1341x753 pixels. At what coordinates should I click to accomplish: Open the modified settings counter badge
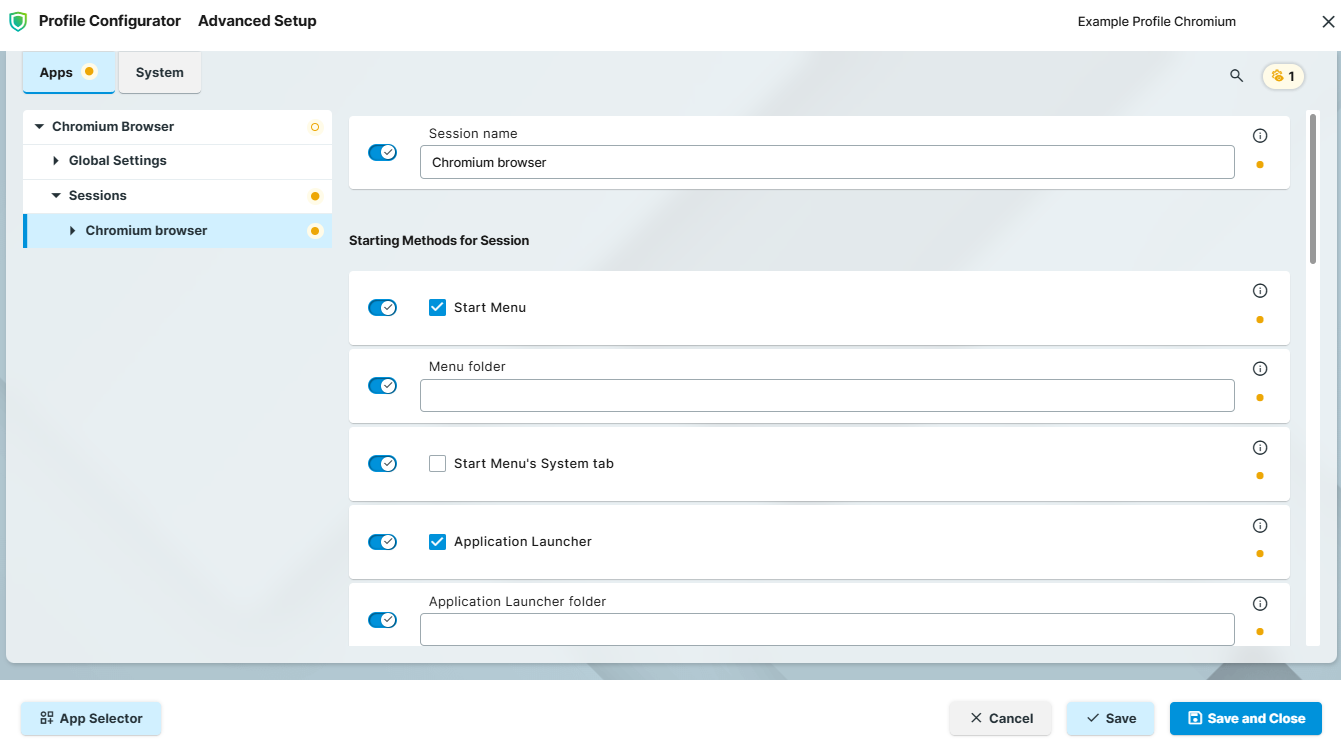[x=1283, y=75]
